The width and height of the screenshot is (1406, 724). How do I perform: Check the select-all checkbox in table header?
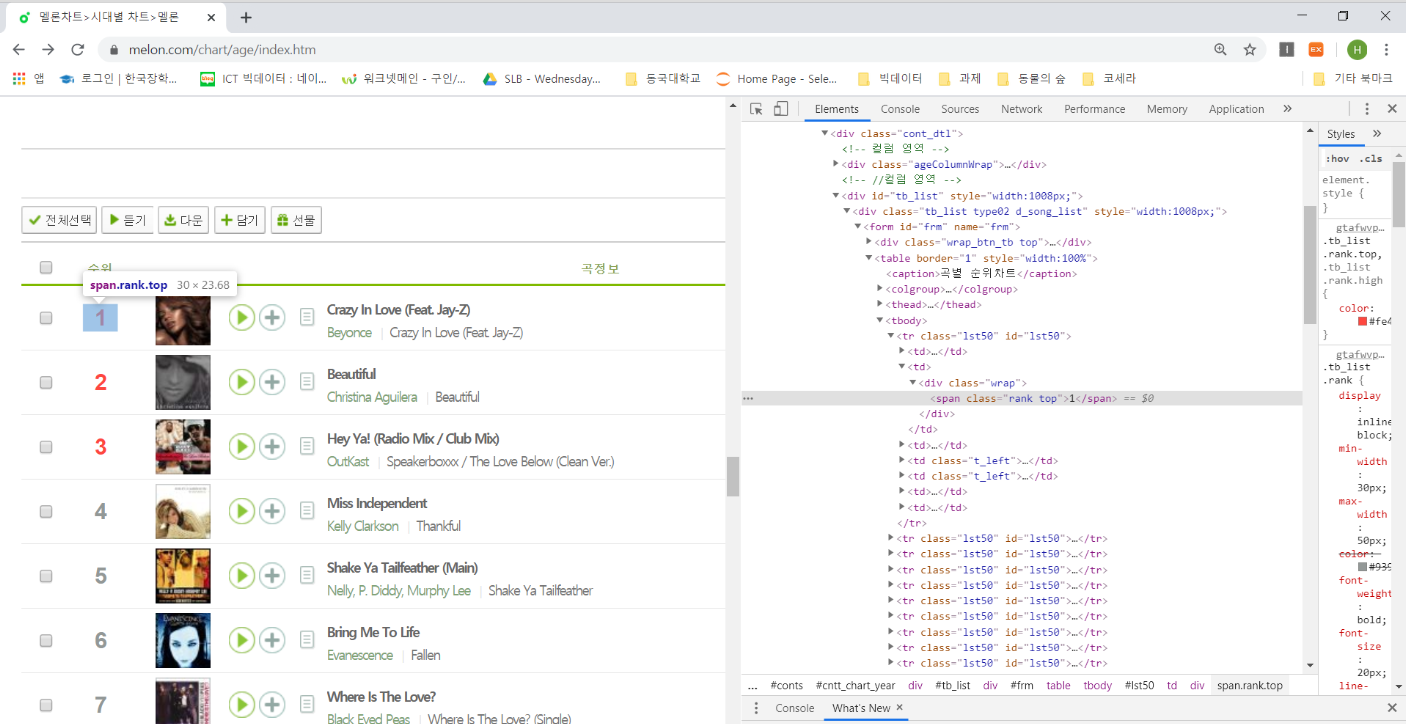click(45, 267)
